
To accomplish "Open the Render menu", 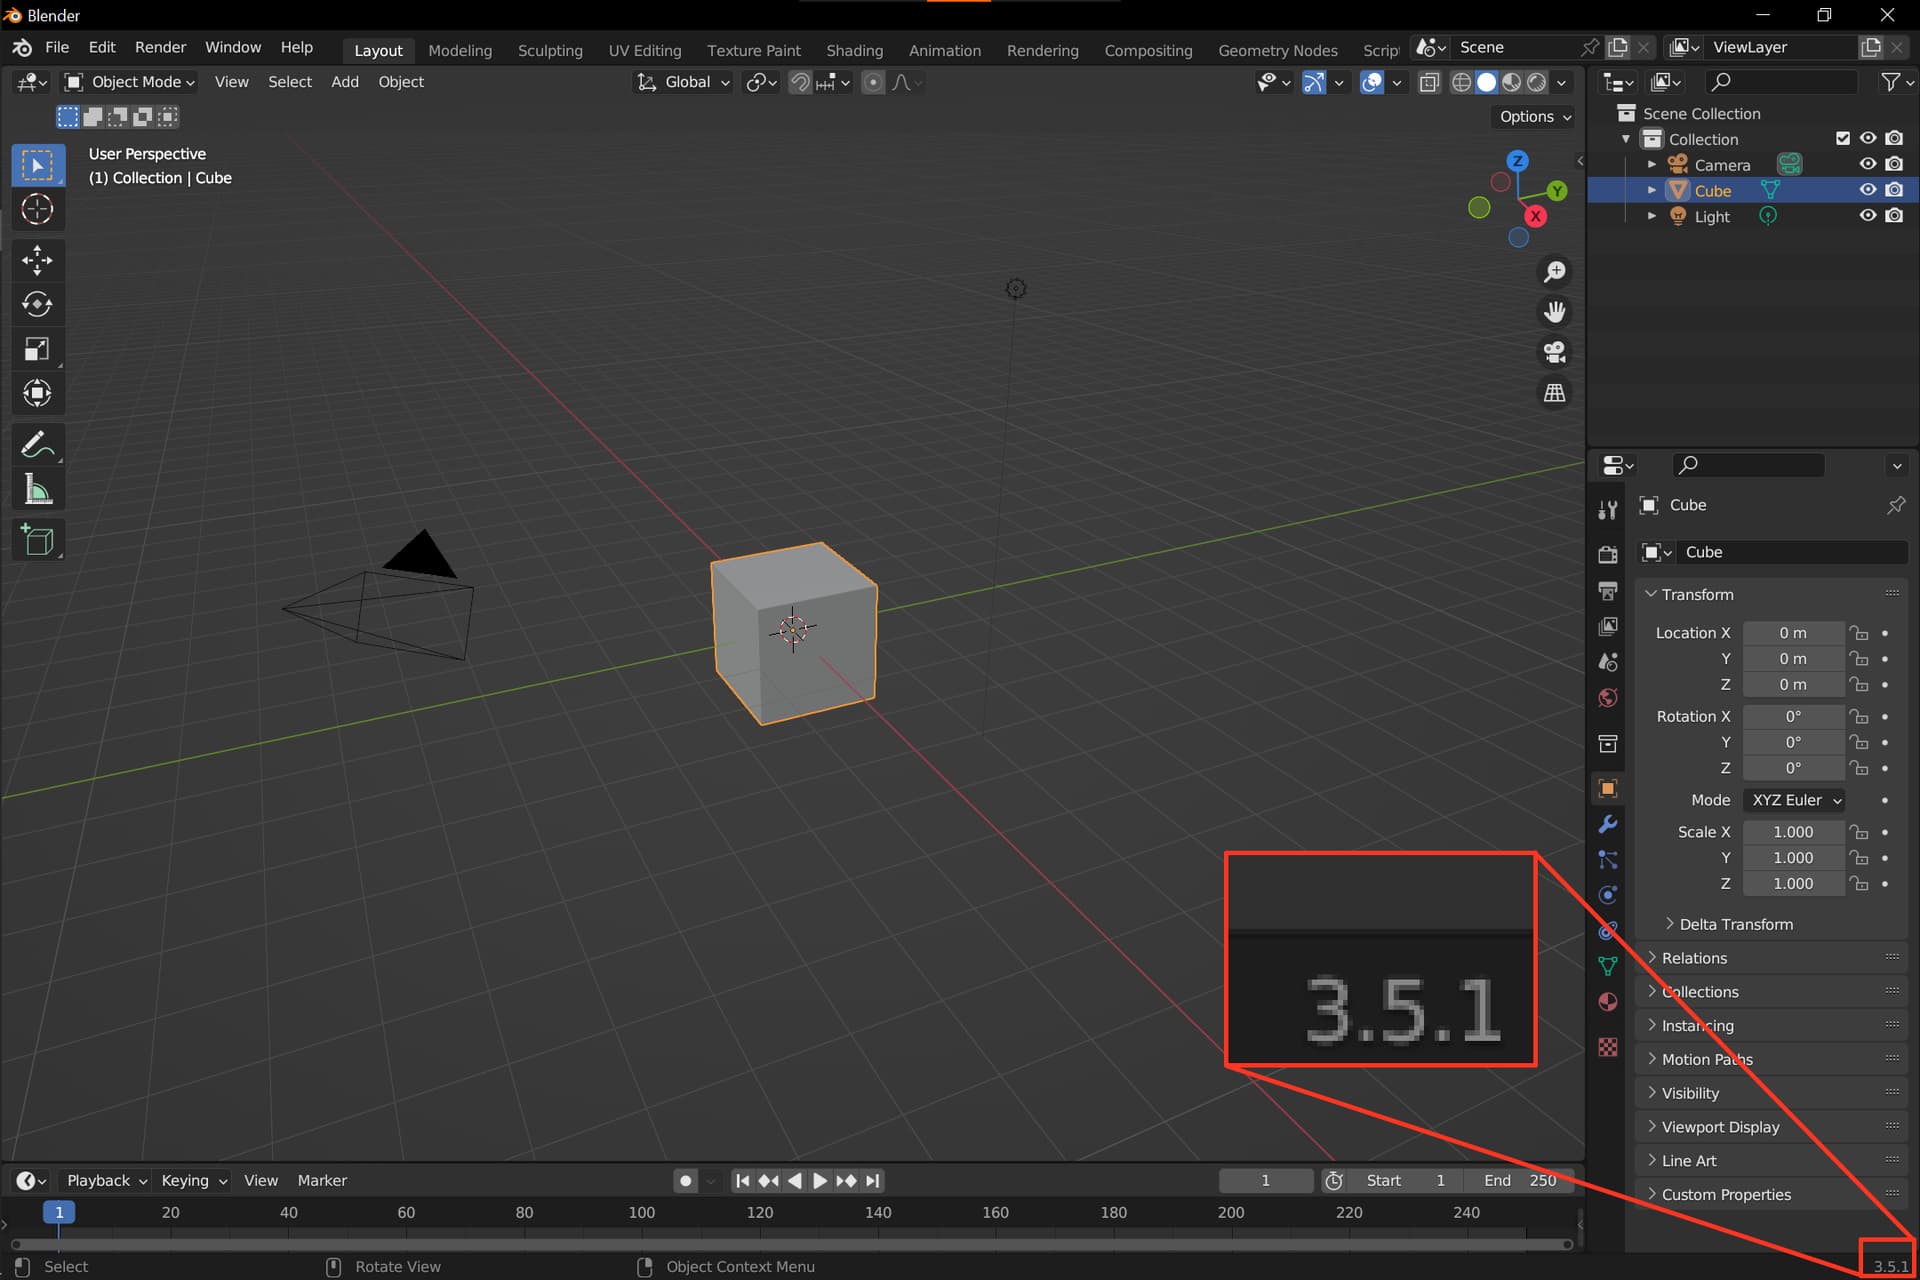I will pyautogui.click(x=160, y=48).
